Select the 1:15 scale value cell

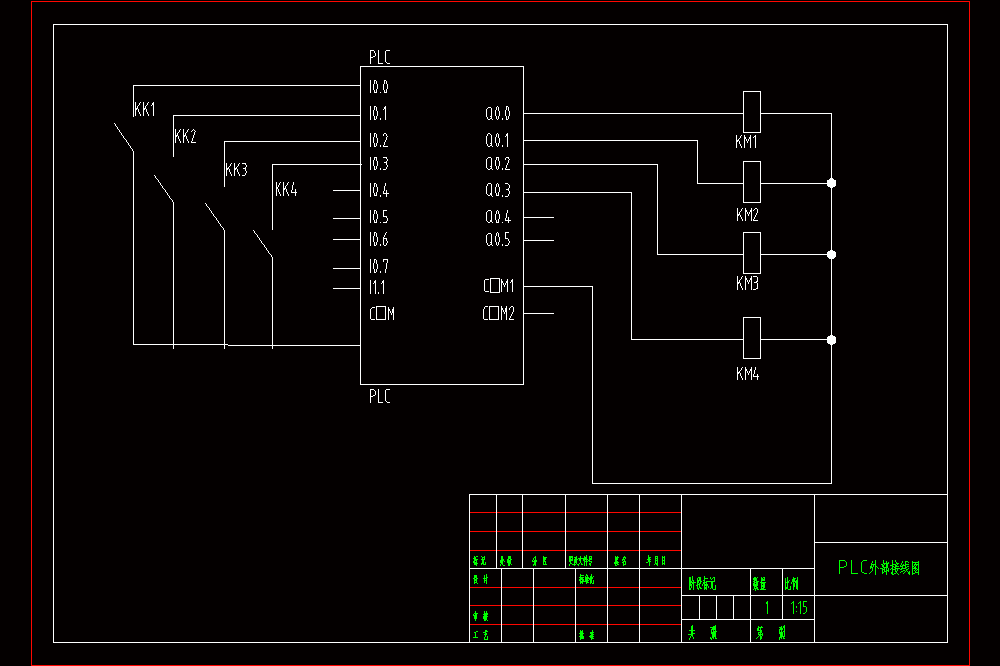pos(798,607)
